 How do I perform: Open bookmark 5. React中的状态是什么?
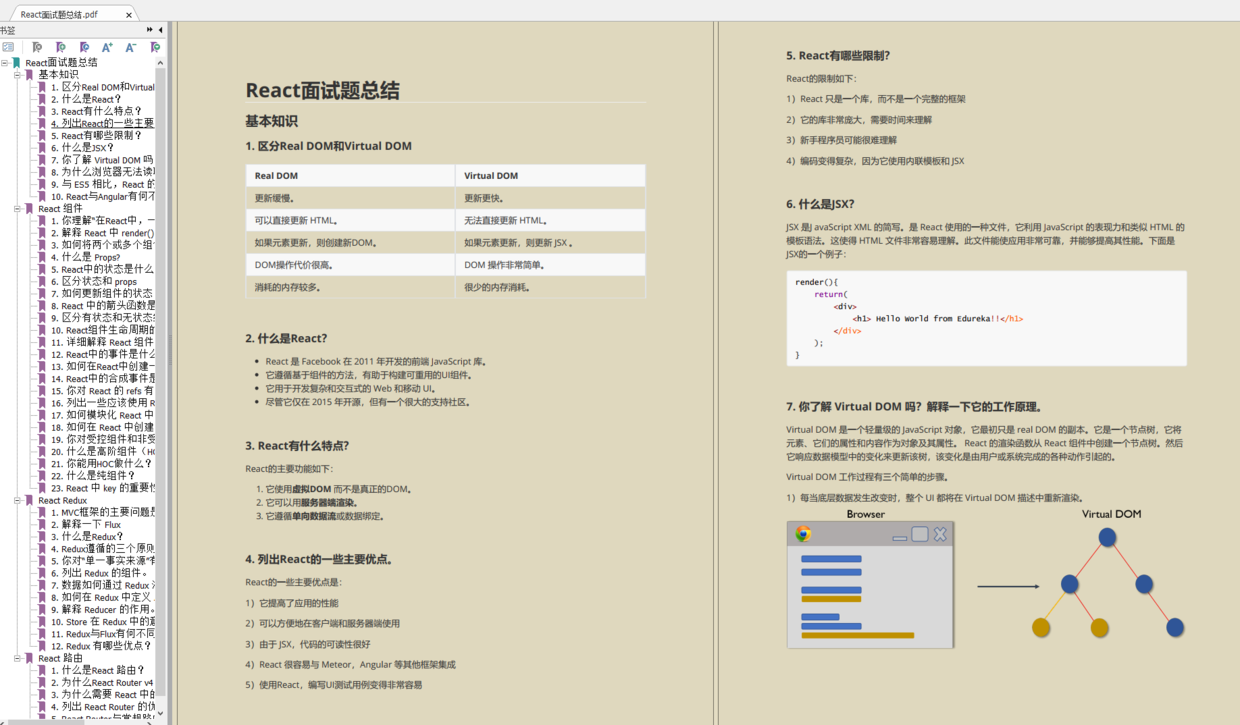[x=103, y=269]
